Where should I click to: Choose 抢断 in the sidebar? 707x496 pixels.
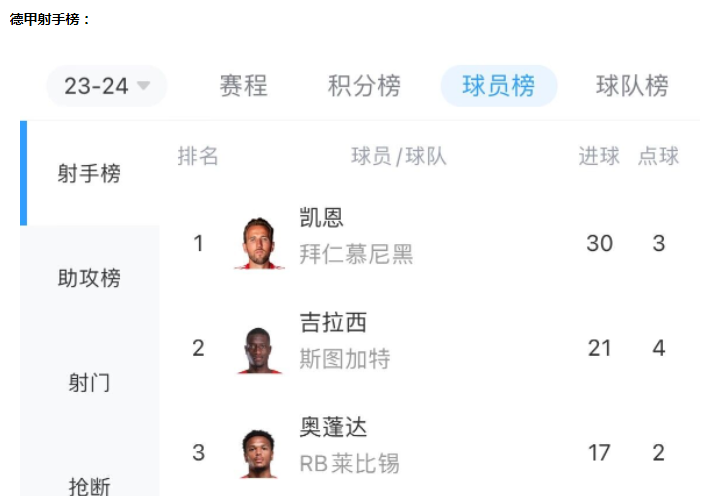pos(89,486)
